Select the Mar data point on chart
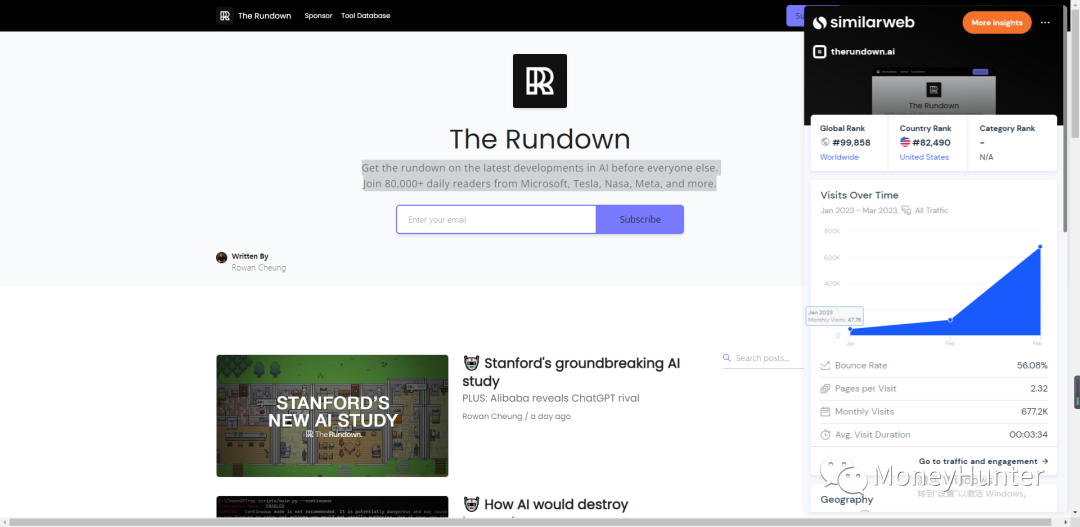Viewport: 1080px width, 527px height. click(x=1040, y=247)
